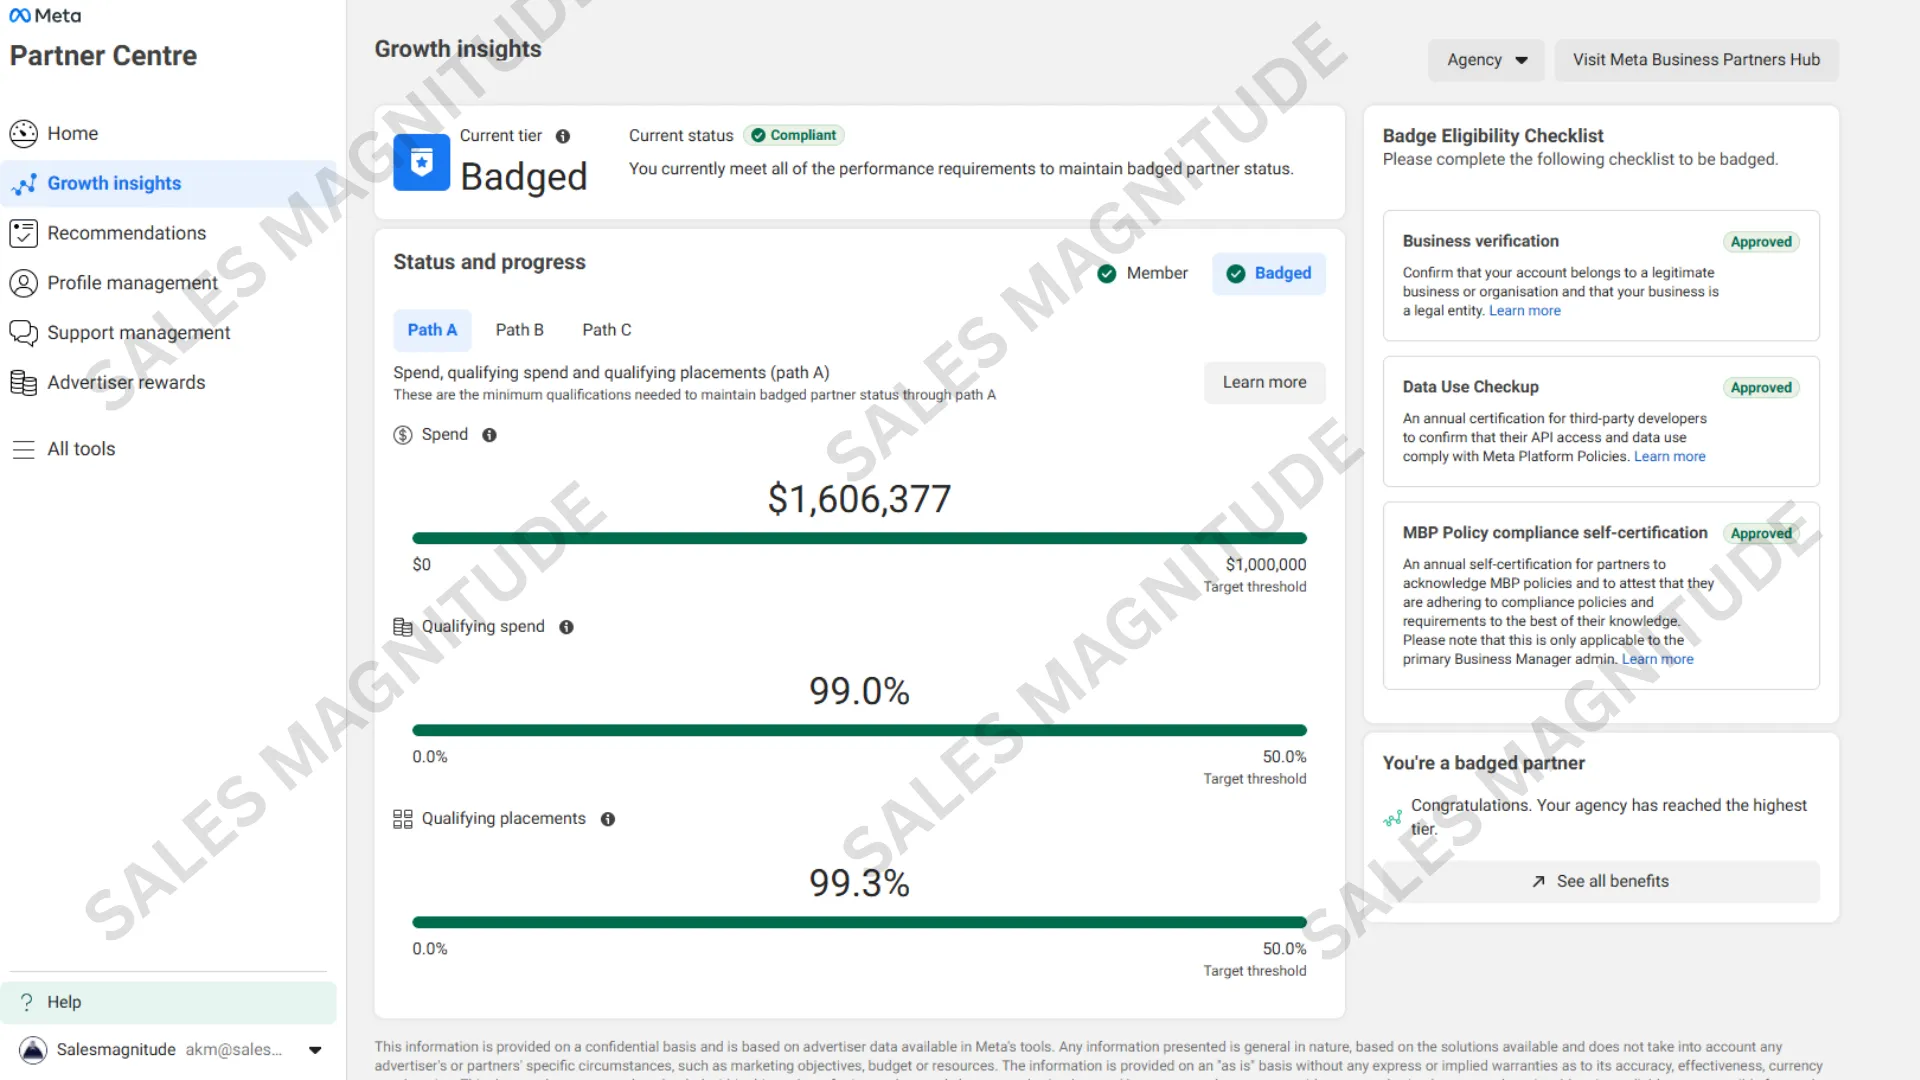Go to Profile management
The image size is (1920, 1080).
[168, 283]
